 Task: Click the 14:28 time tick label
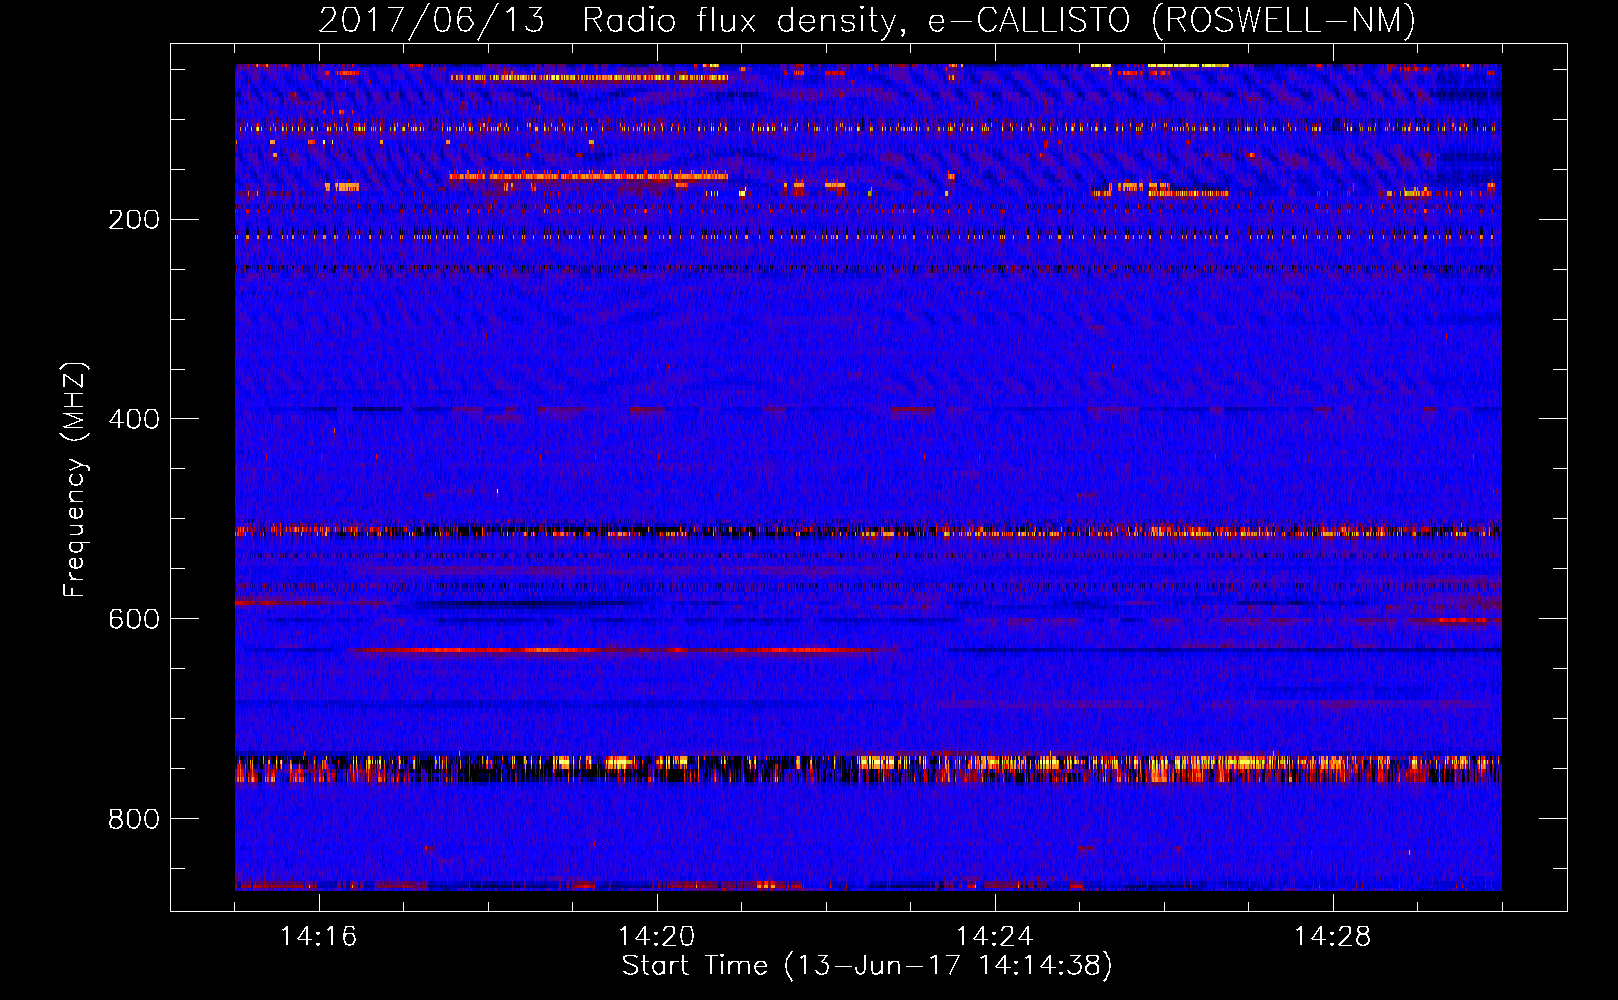(x=1333, y=937)
